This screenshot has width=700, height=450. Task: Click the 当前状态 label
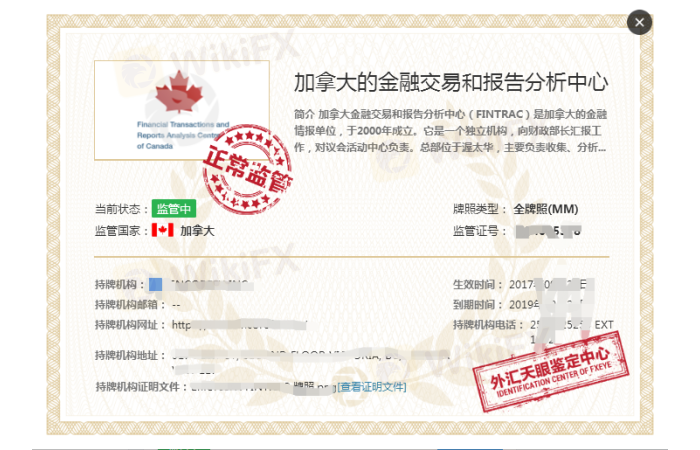(121, 209)
